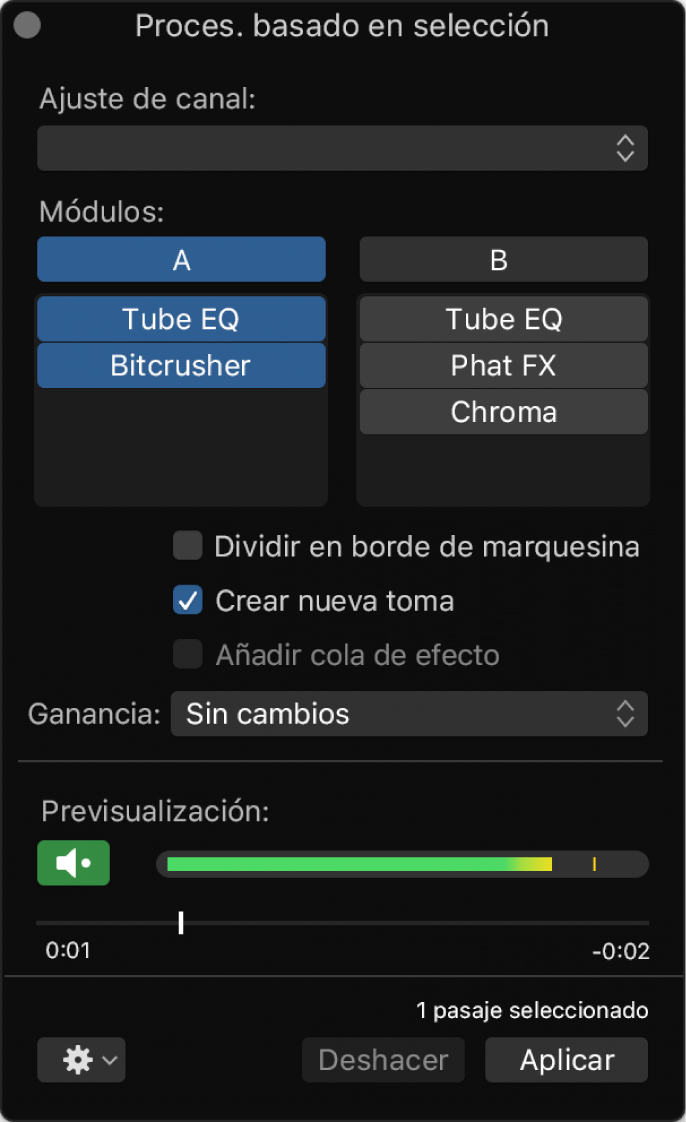This screenshot has width=686, height=1123.
Task: Open the gear action menu
Action: click(x=77, y=1060)
